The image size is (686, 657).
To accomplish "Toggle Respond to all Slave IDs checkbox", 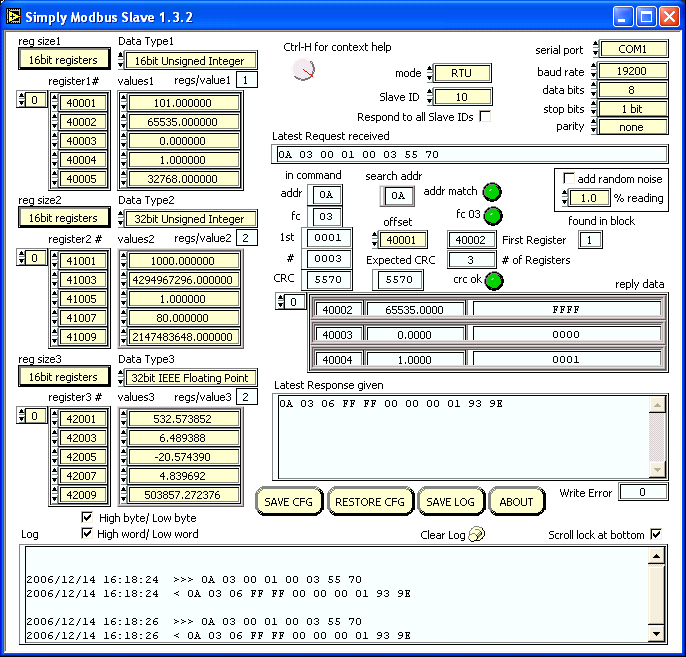I will pyautogui.click(x=485, y=116).
